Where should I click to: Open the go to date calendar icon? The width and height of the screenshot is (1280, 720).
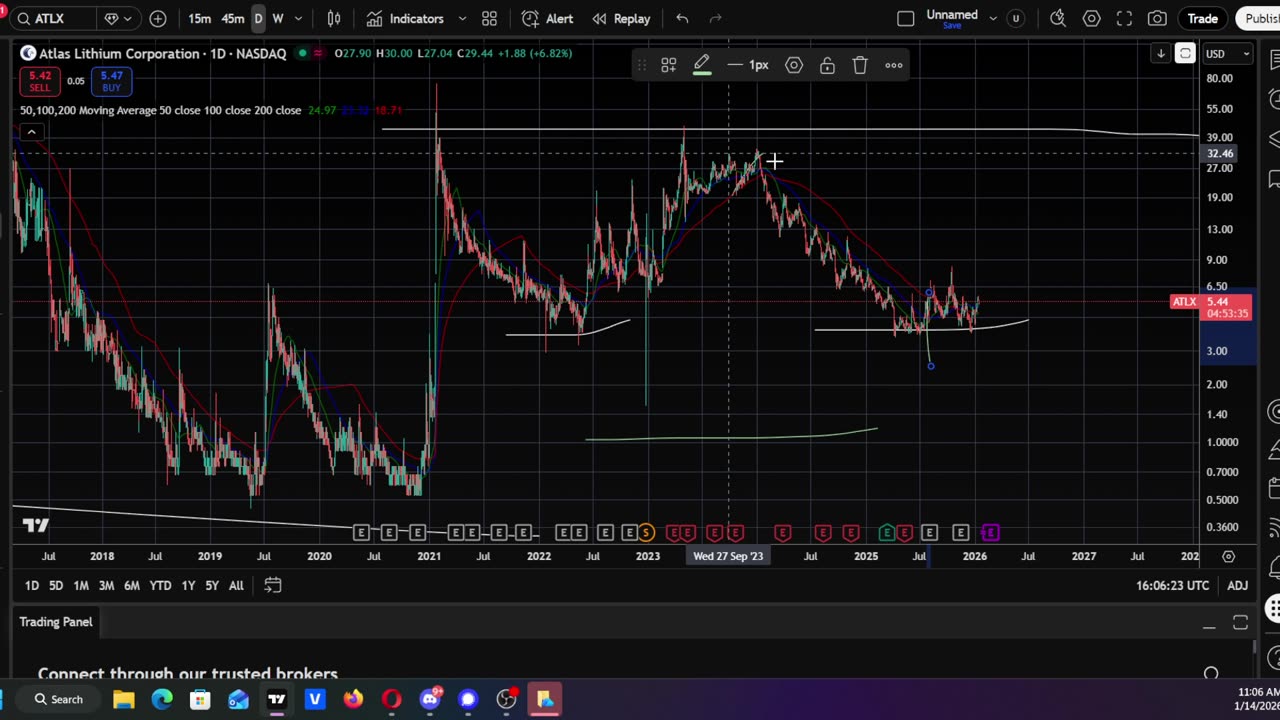tap(272, 585)
